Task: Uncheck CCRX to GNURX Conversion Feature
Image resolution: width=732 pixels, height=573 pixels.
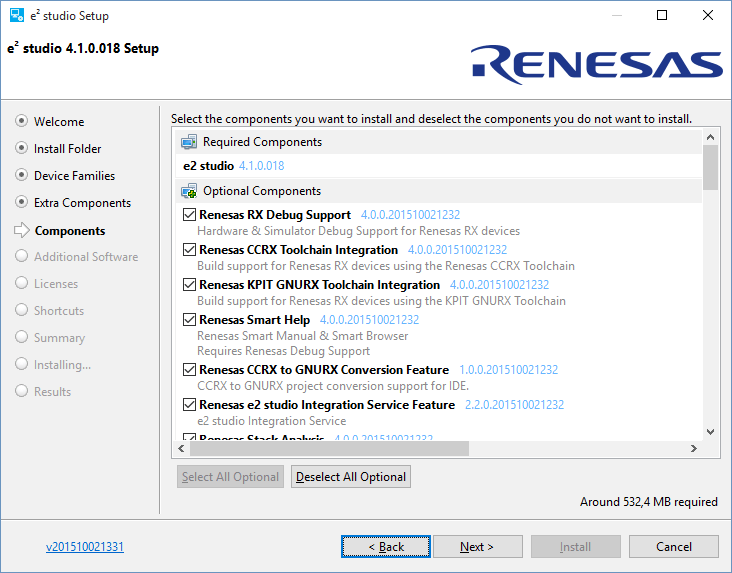Action: 189,370
